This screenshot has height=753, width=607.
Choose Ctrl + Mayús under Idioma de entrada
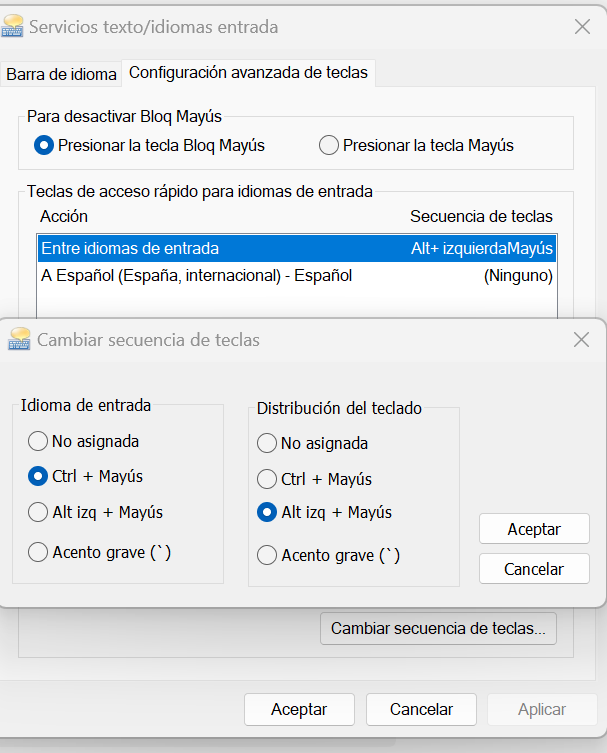point(38,476)
